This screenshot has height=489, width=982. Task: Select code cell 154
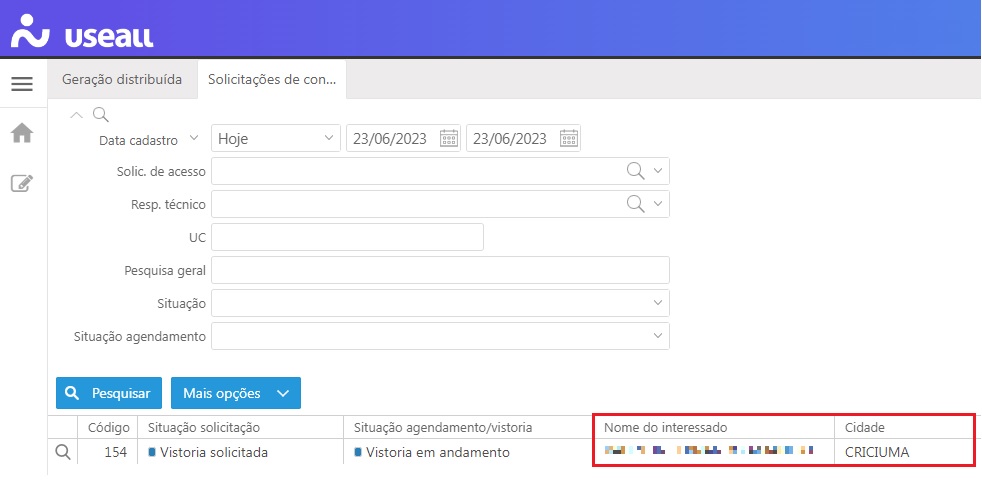point(107,452)
